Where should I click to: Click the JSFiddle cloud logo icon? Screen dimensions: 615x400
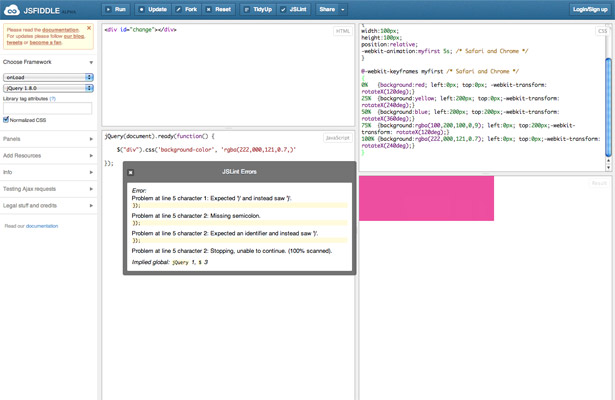tap(11, 10)
